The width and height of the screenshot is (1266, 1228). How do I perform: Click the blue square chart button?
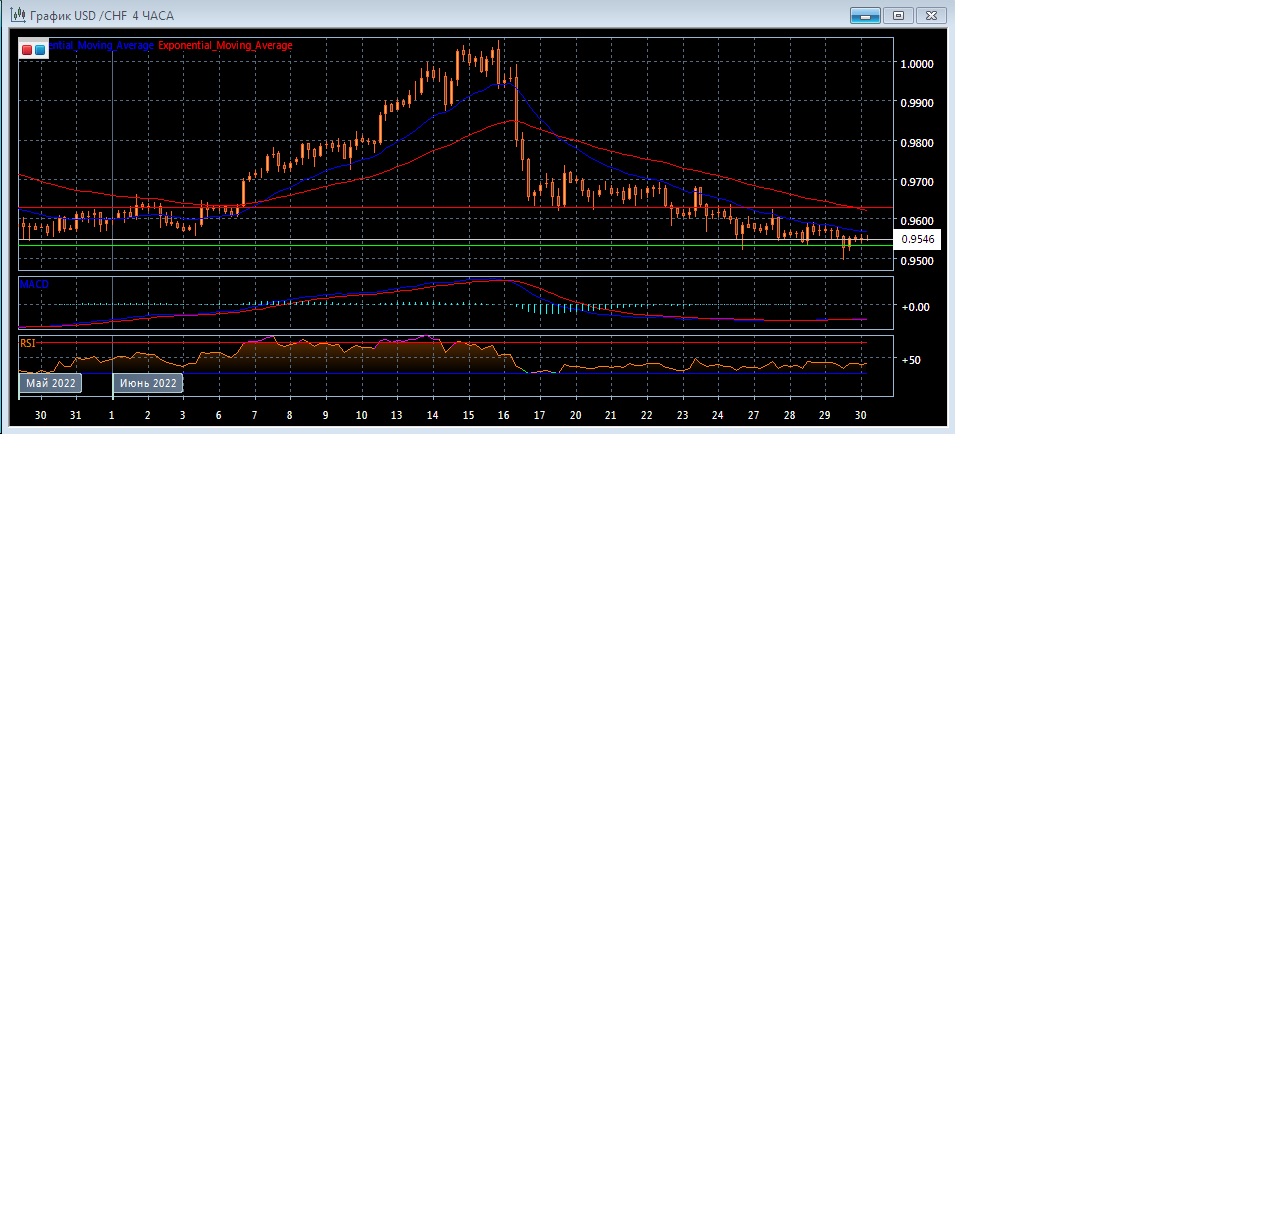[x=40, y=49]
